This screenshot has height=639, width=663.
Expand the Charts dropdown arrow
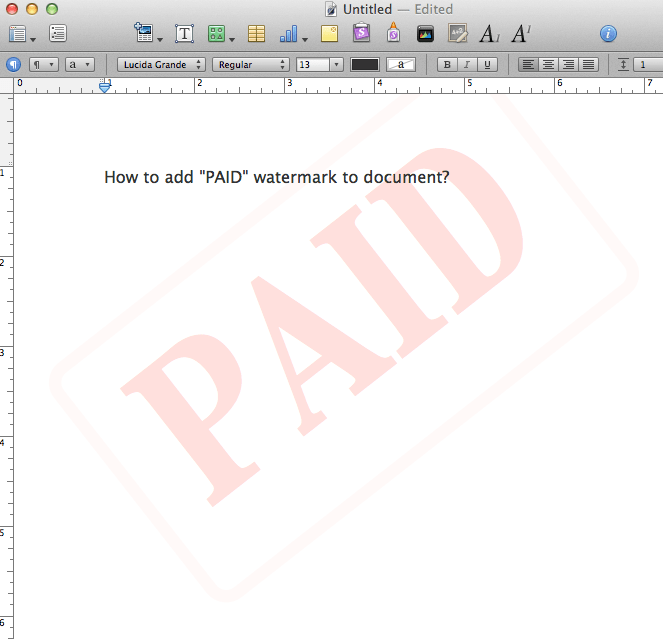305,40
